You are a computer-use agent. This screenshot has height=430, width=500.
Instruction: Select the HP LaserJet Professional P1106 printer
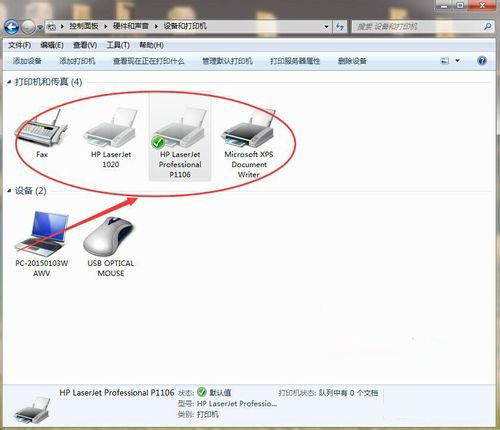click(x=180, y=137)
